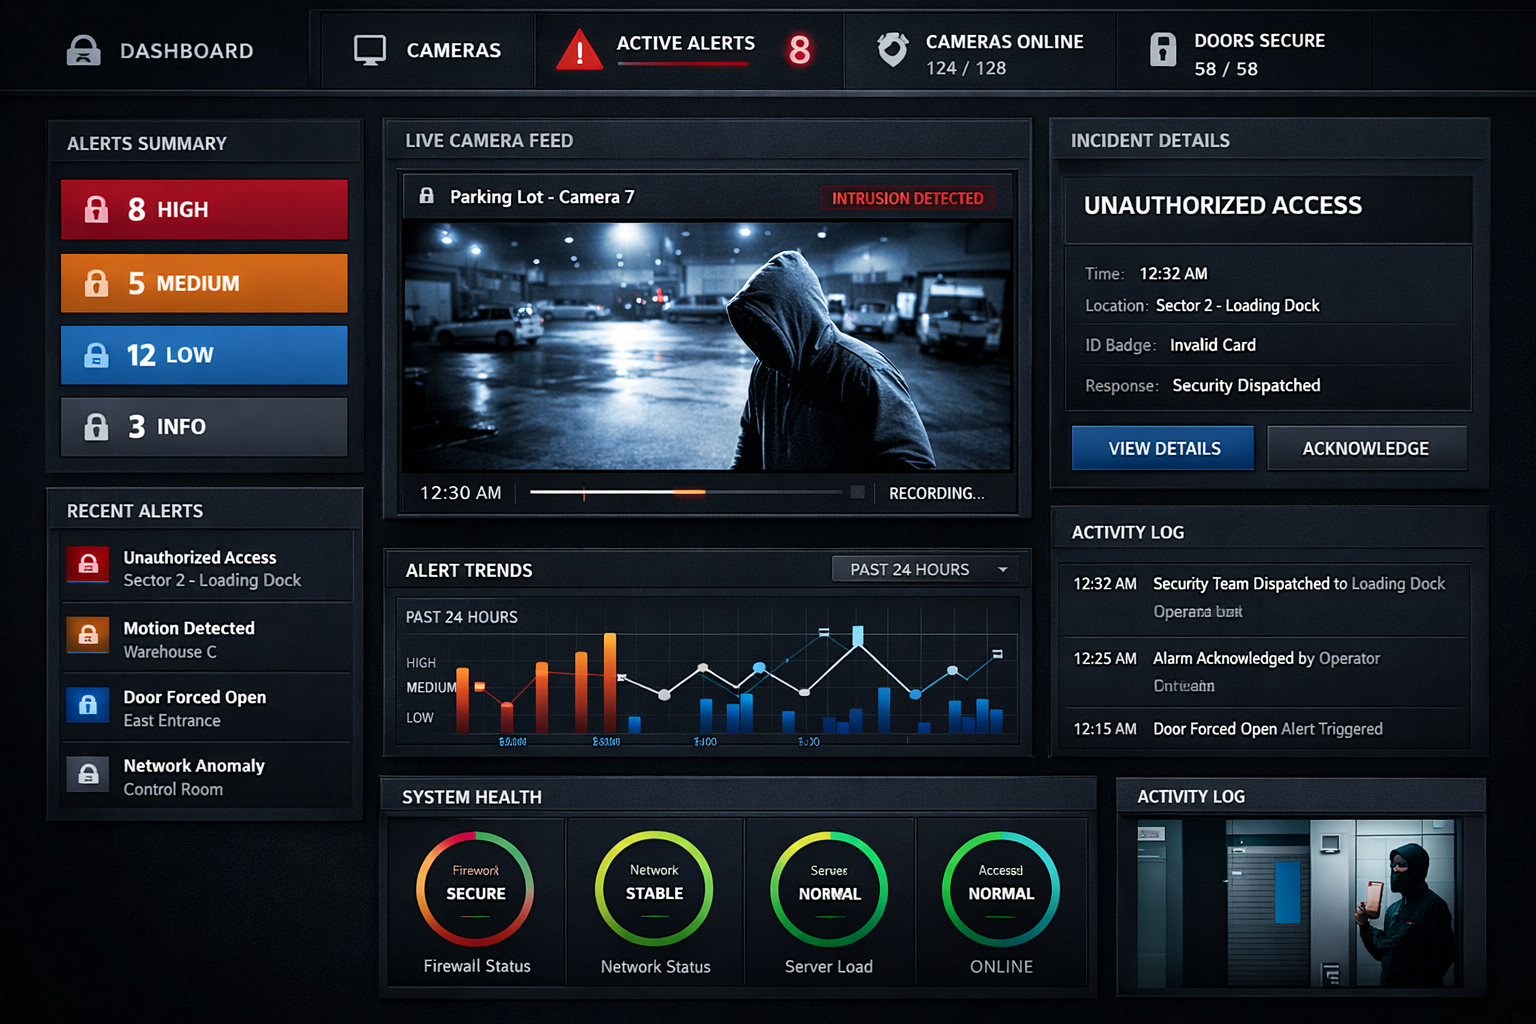Click the lock icon on Low tile
The height and width of the screenshot is (1024, 1536).
(96, 355)
